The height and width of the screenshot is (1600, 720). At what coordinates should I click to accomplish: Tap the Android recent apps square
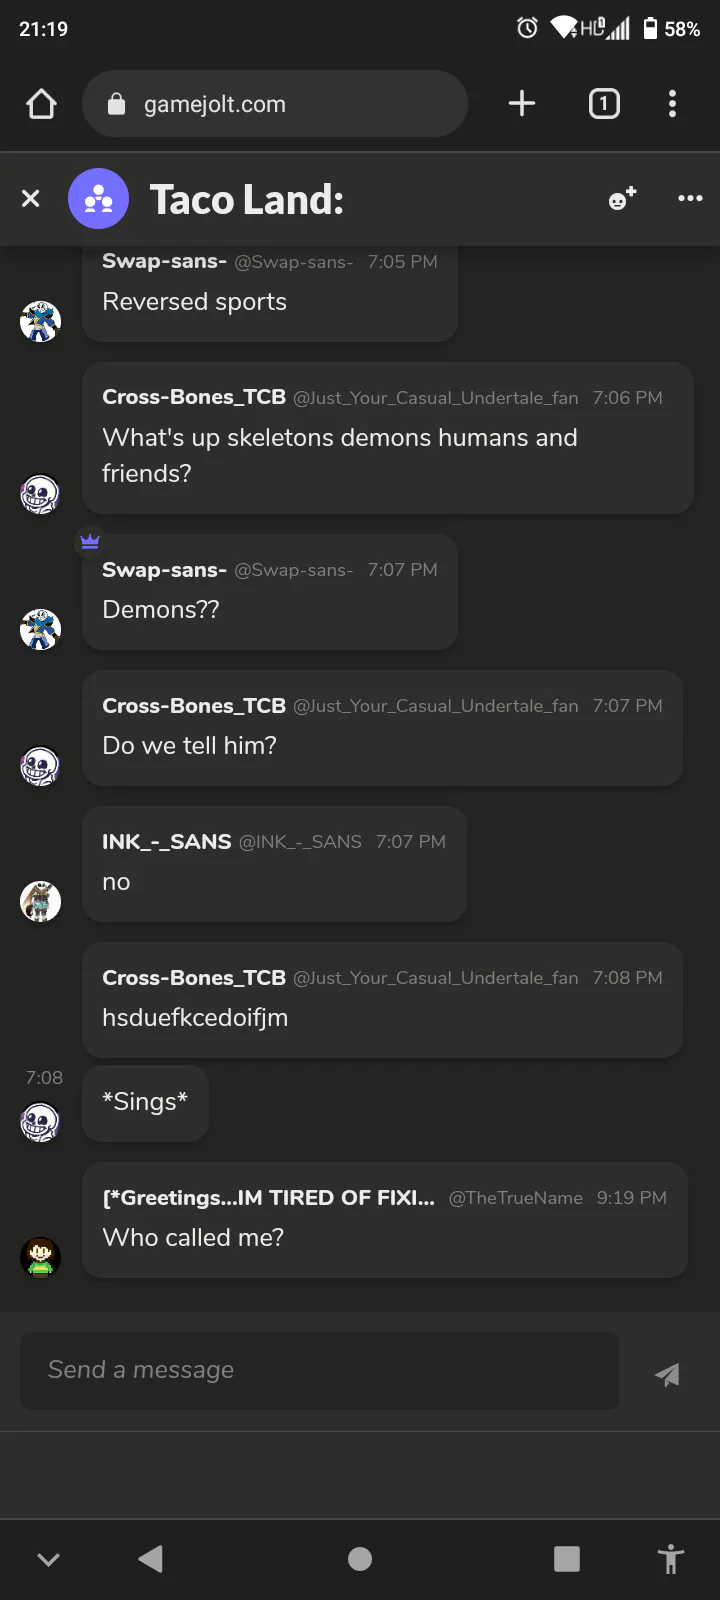click(567, 1559)
